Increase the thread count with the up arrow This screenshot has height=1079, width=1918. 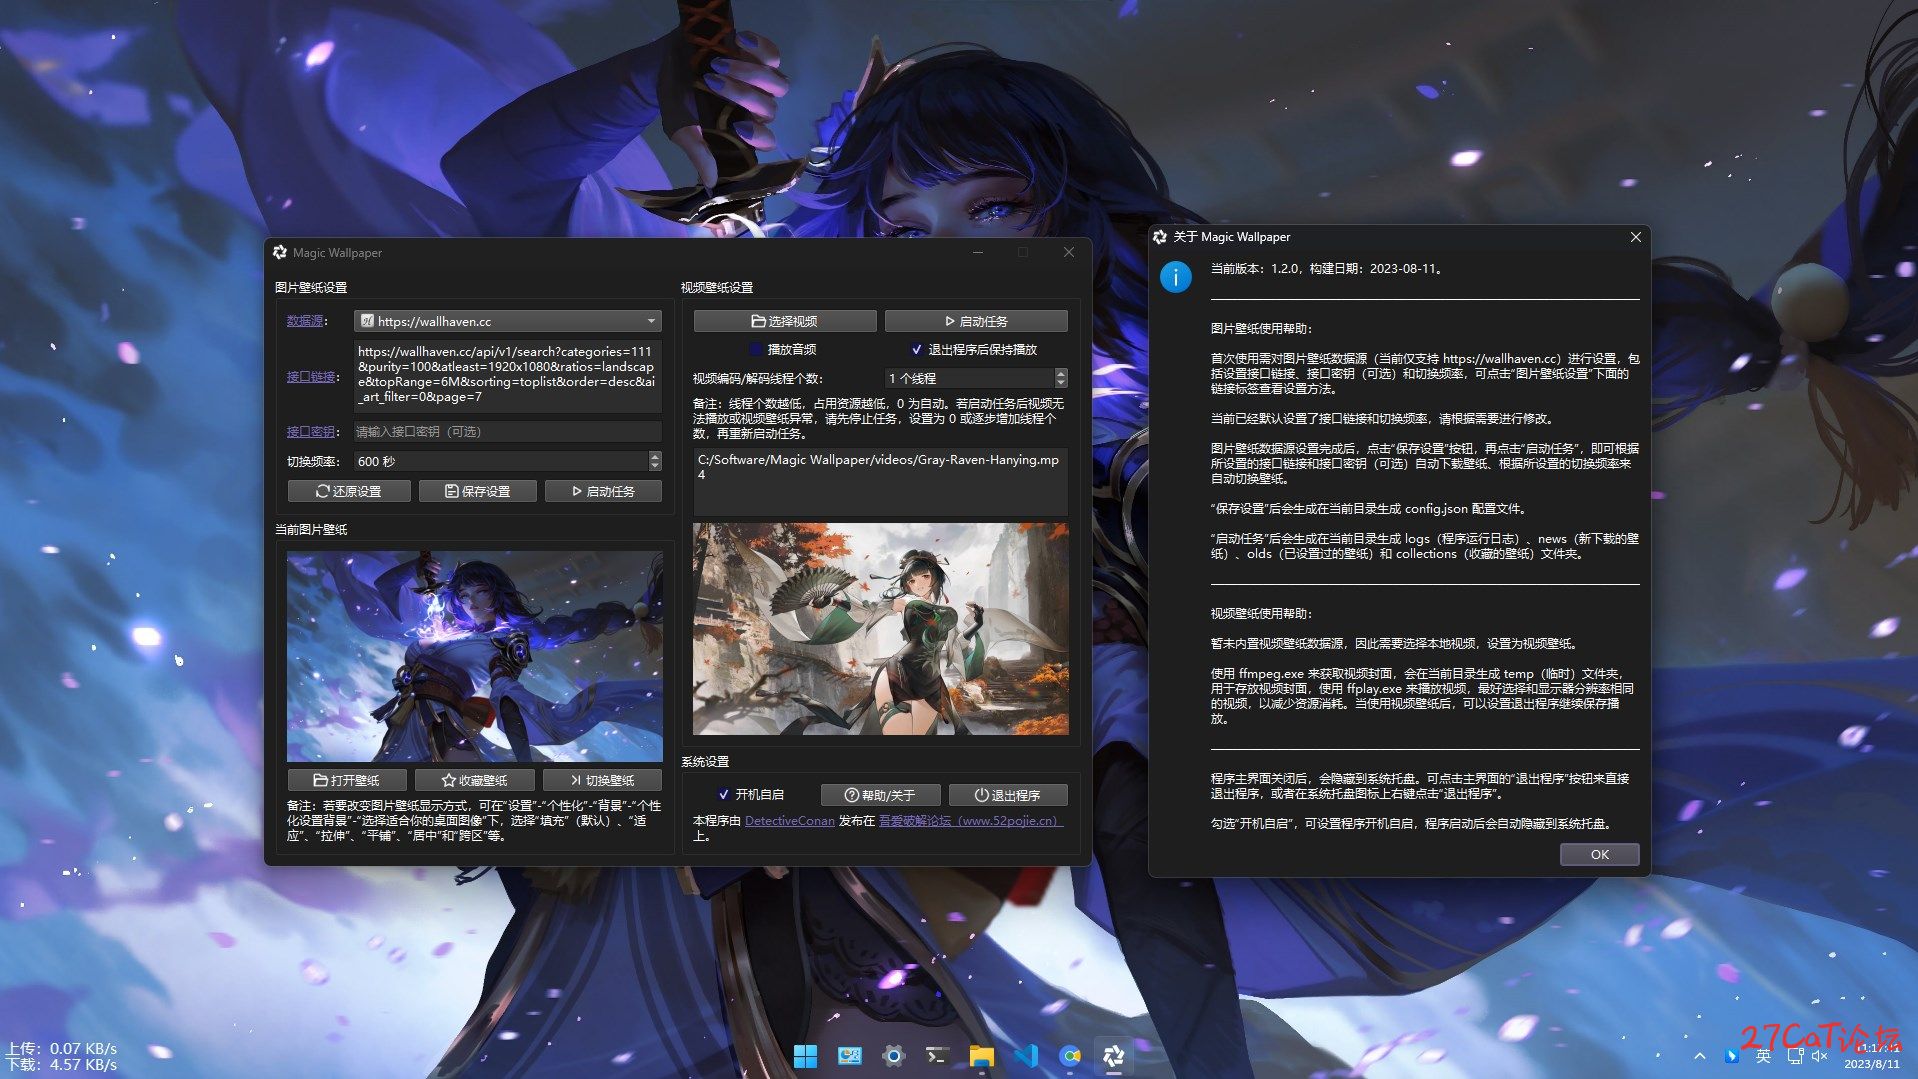[1061, 373]
